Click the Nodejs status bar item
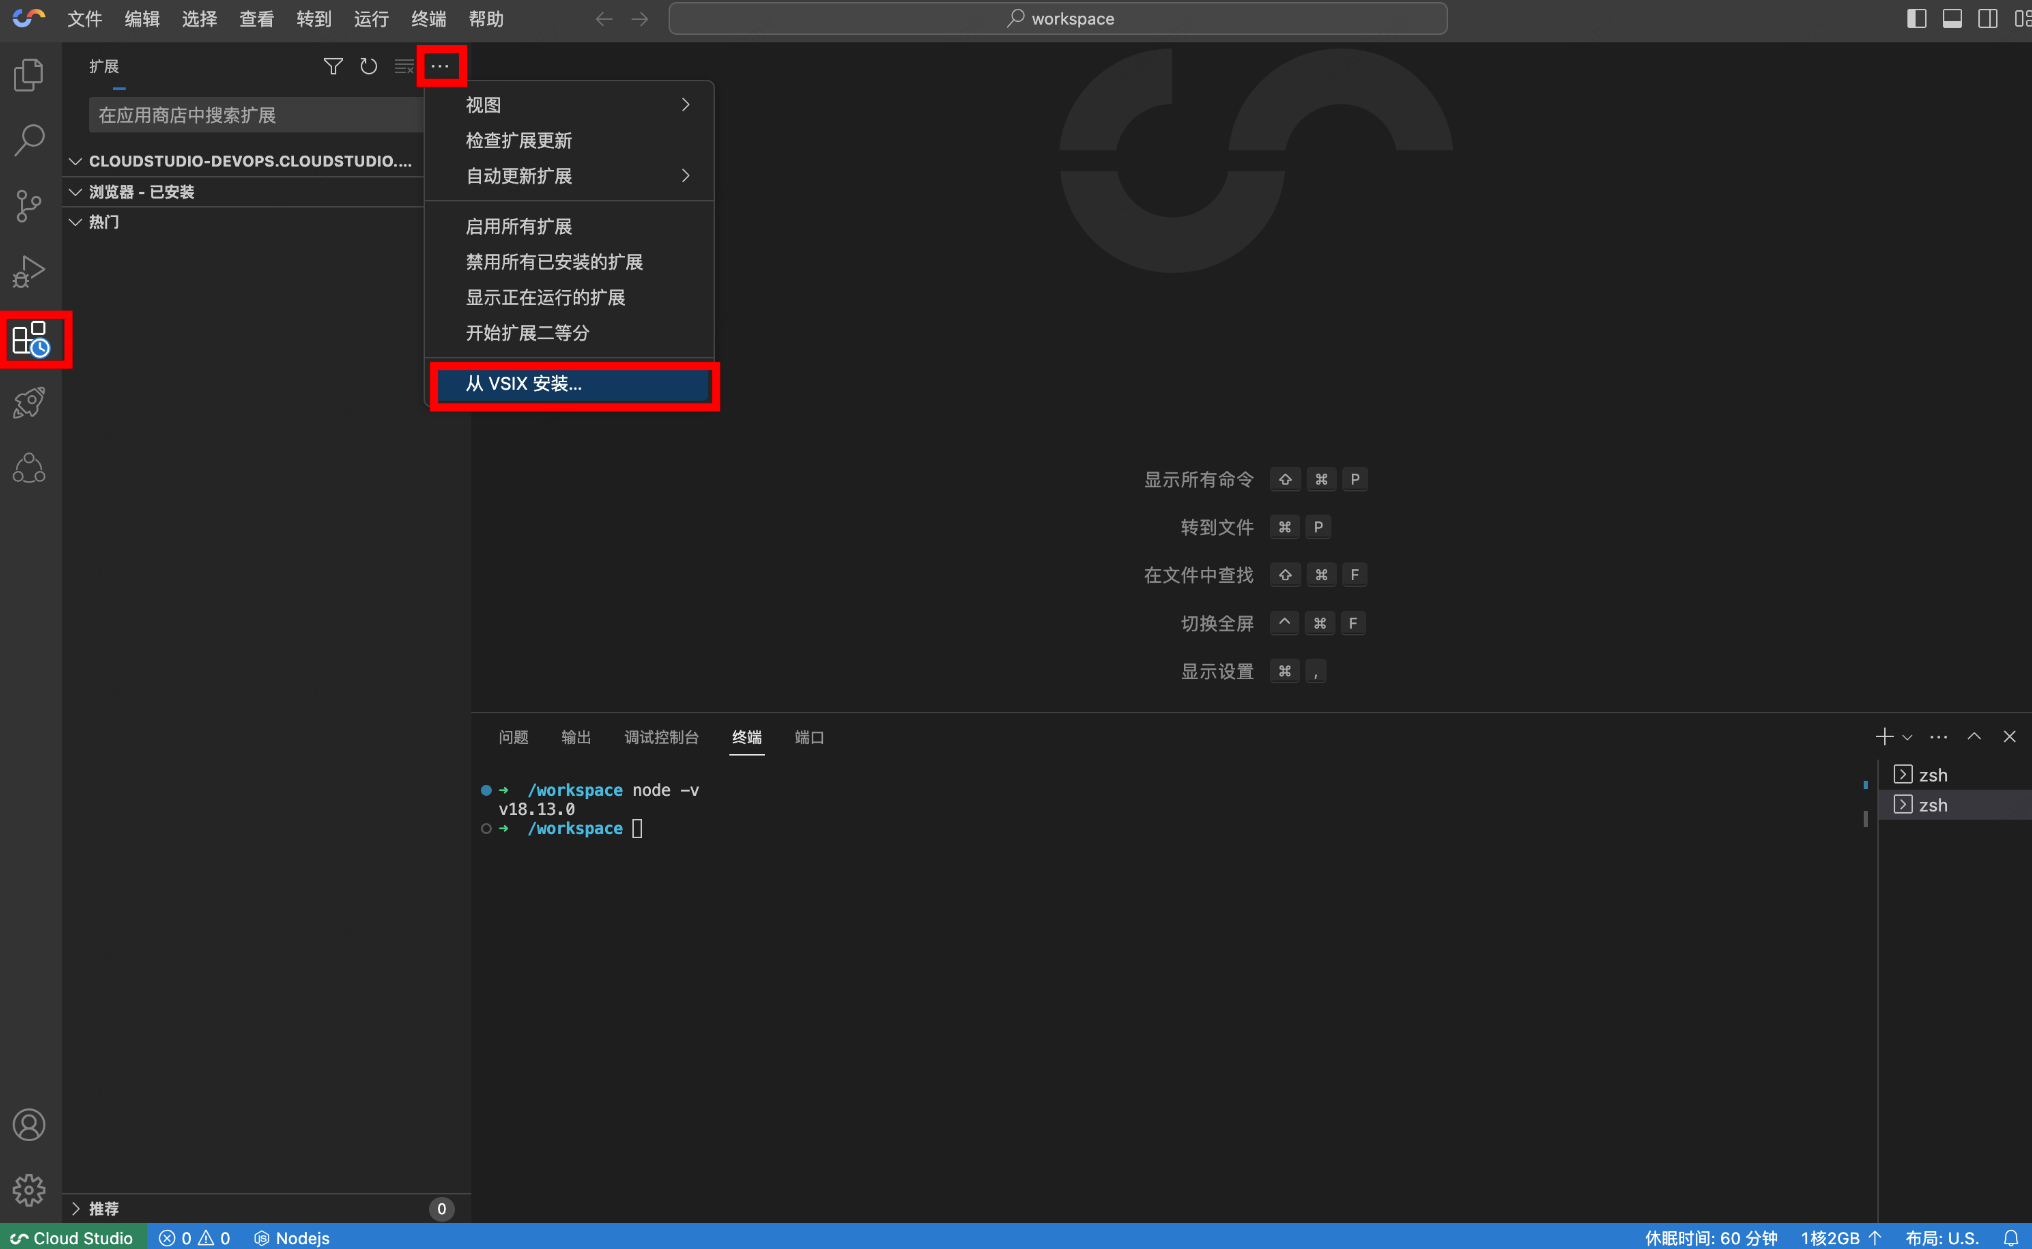The height and width of the screenshot is (1249, 2032). (292, 1237)
